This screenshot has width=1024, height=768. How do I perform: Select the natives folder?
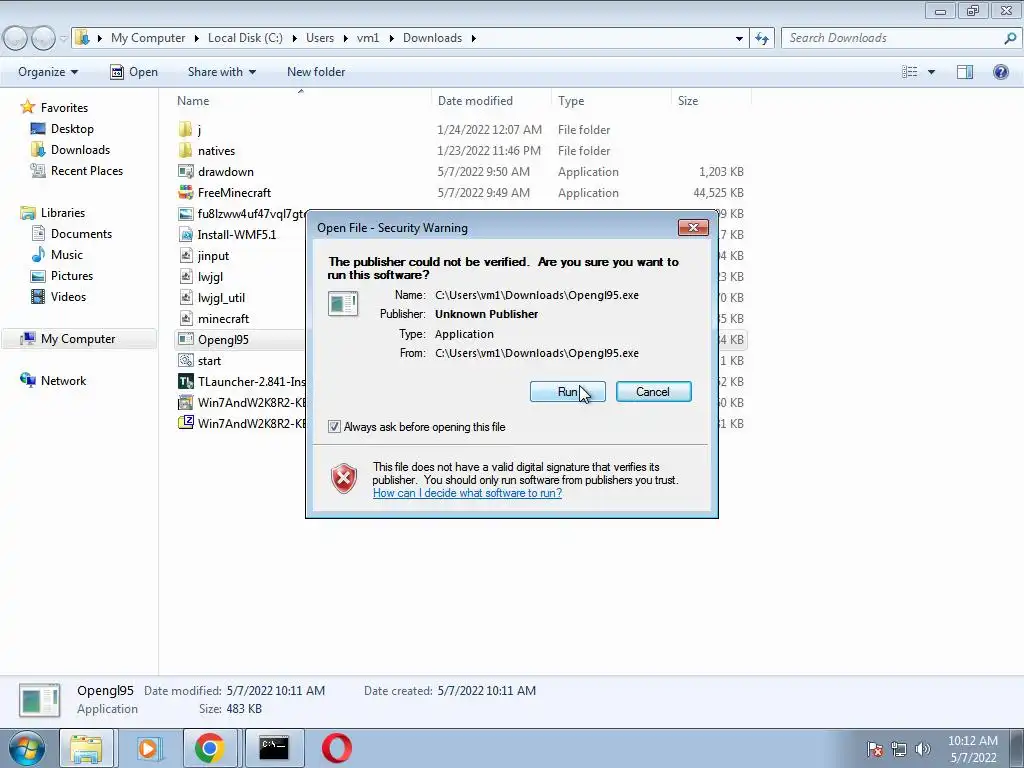pyautogui.click(x=216, y=151)
